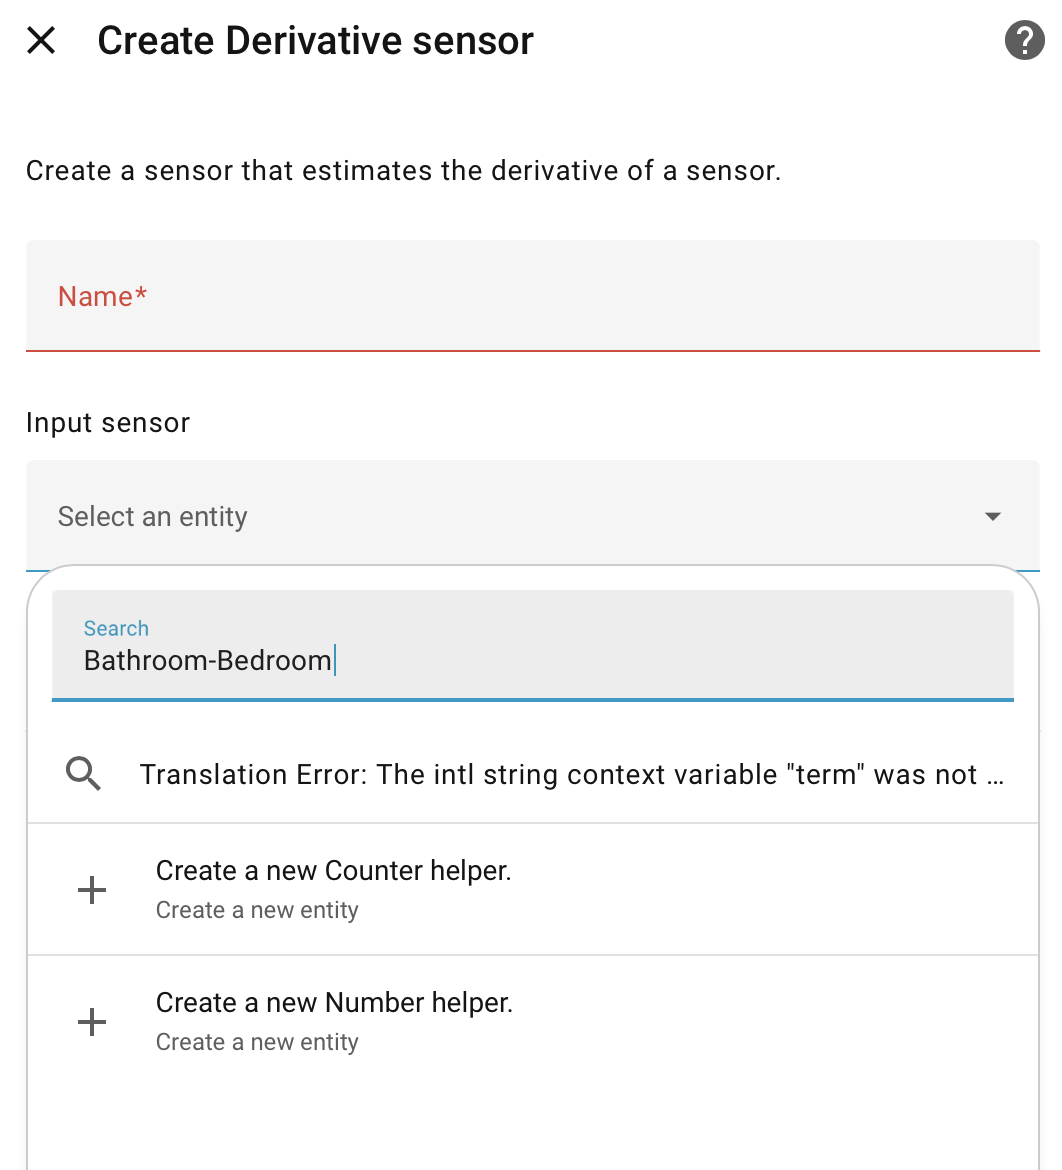Choose Create a new Number helper
Screen dimensions: 1062x1170
335,1003
